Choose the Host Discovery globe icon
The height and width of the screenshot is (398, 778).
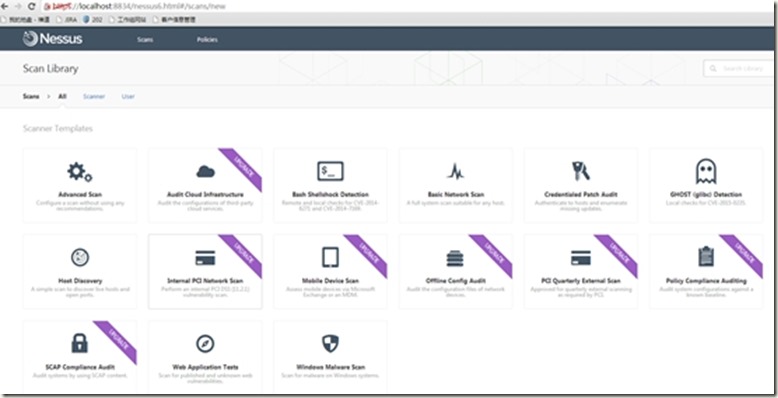coord(80,258)
